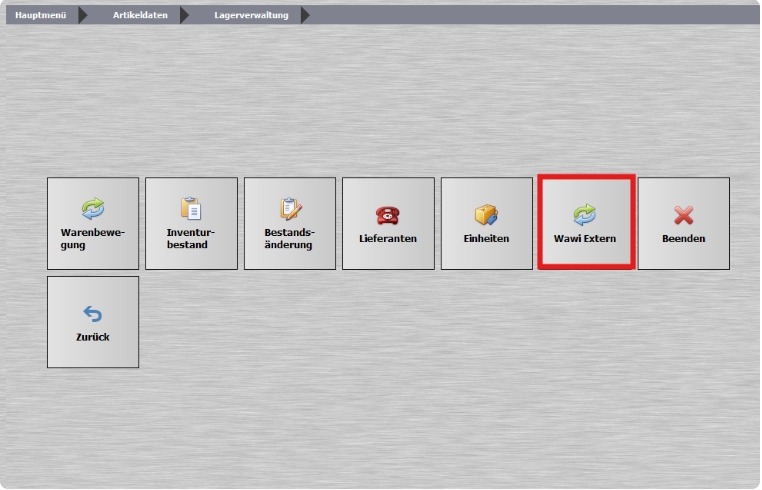Viewport: 762px width, 490px height.
Task: Navigate to Artikeldaten breadcrumb
Action: point(140,15)
